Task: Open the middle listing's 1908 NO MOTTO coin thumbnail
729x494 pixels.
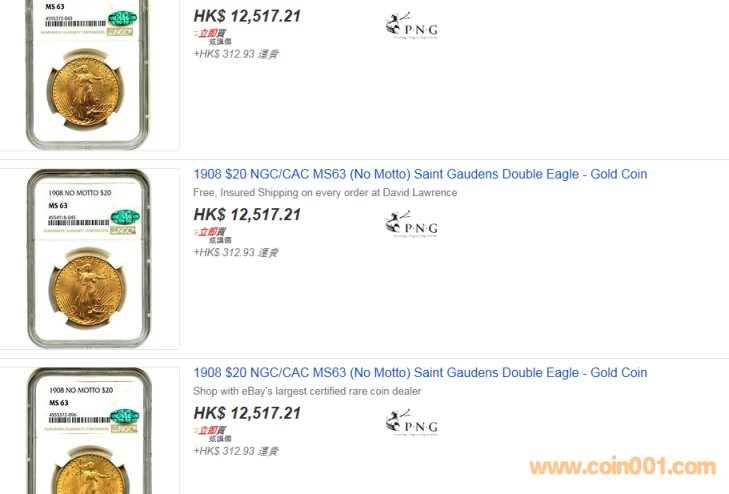Action: coord(89,258)
